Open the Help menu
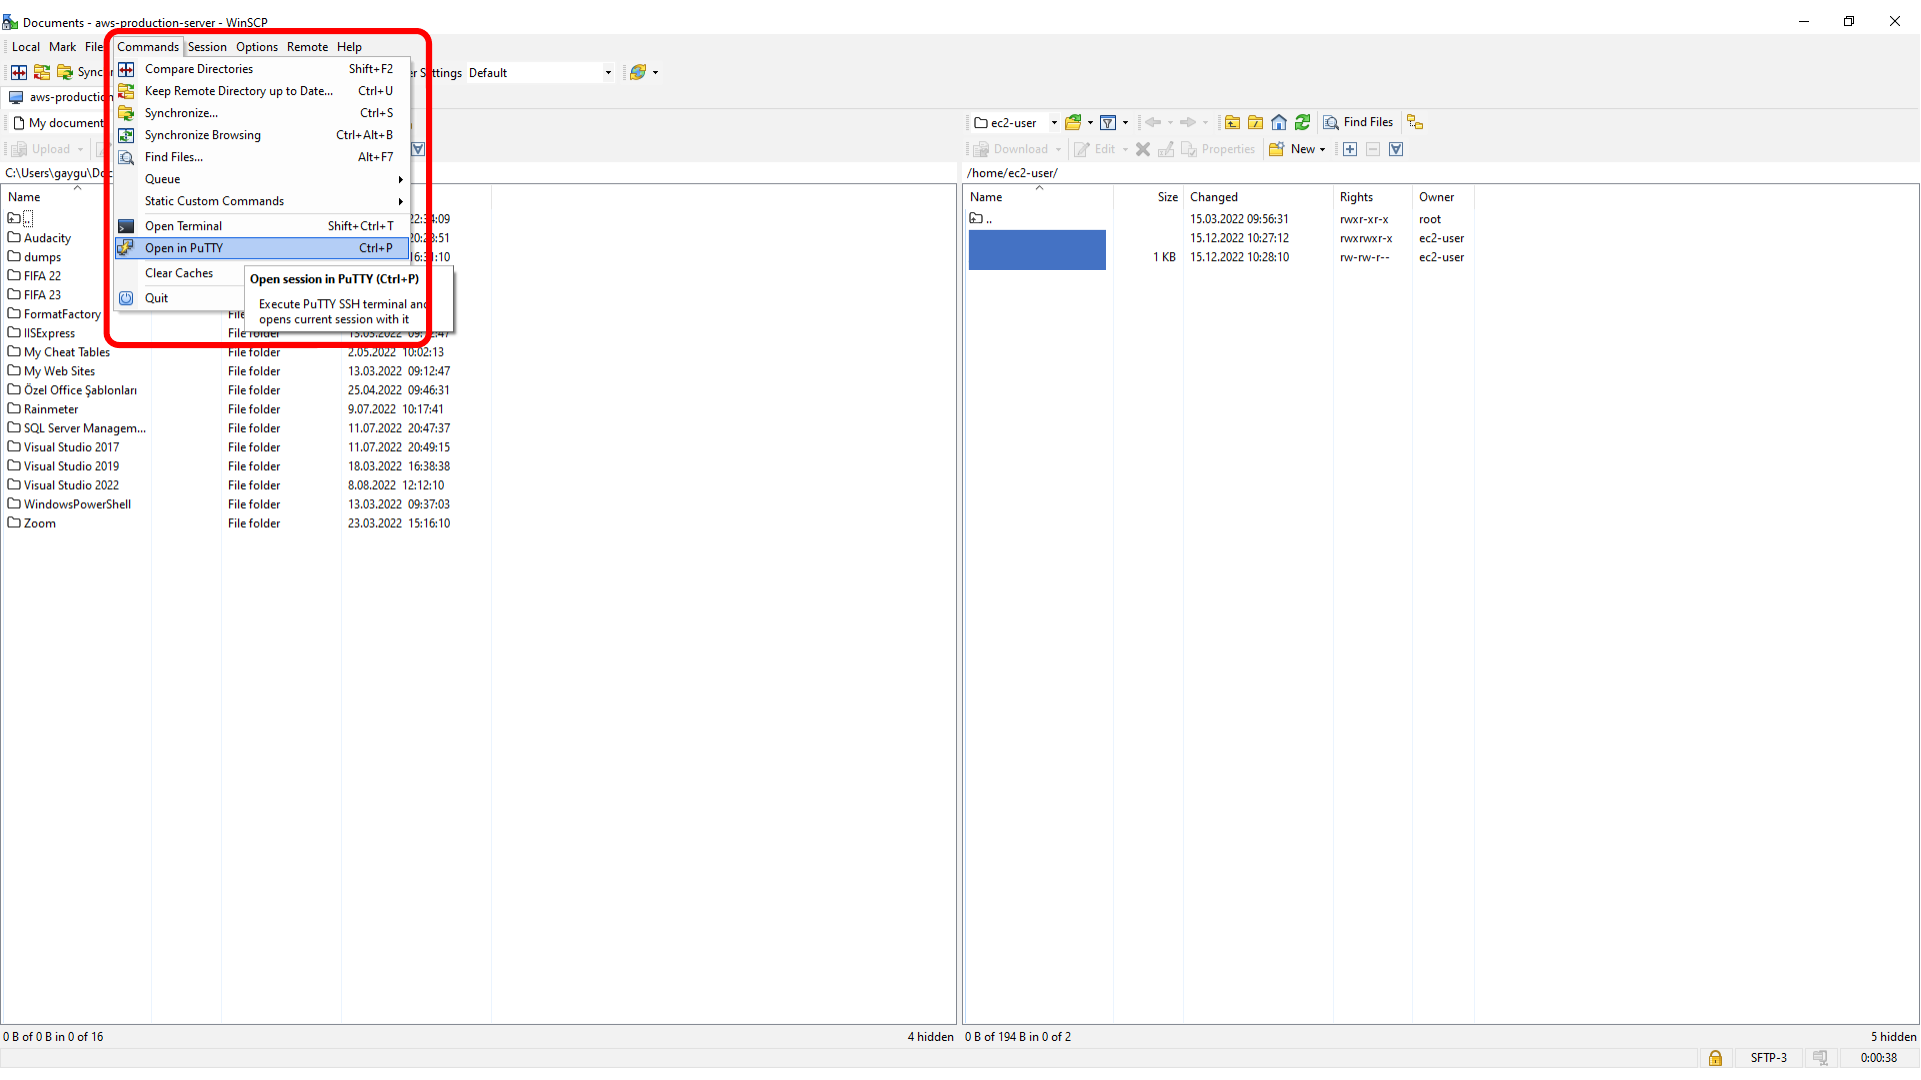This screenshot has height=1080, width=1921. (x=349, y=47)
